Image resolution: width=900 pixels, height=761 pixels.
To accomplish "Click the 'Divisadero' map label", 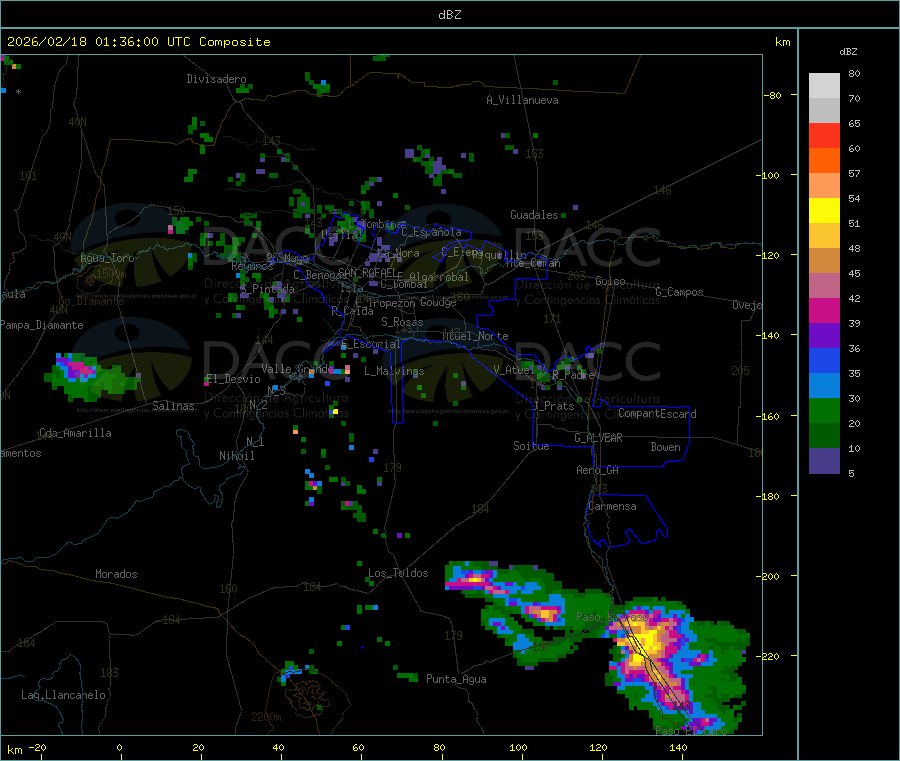I will [216, 79].
